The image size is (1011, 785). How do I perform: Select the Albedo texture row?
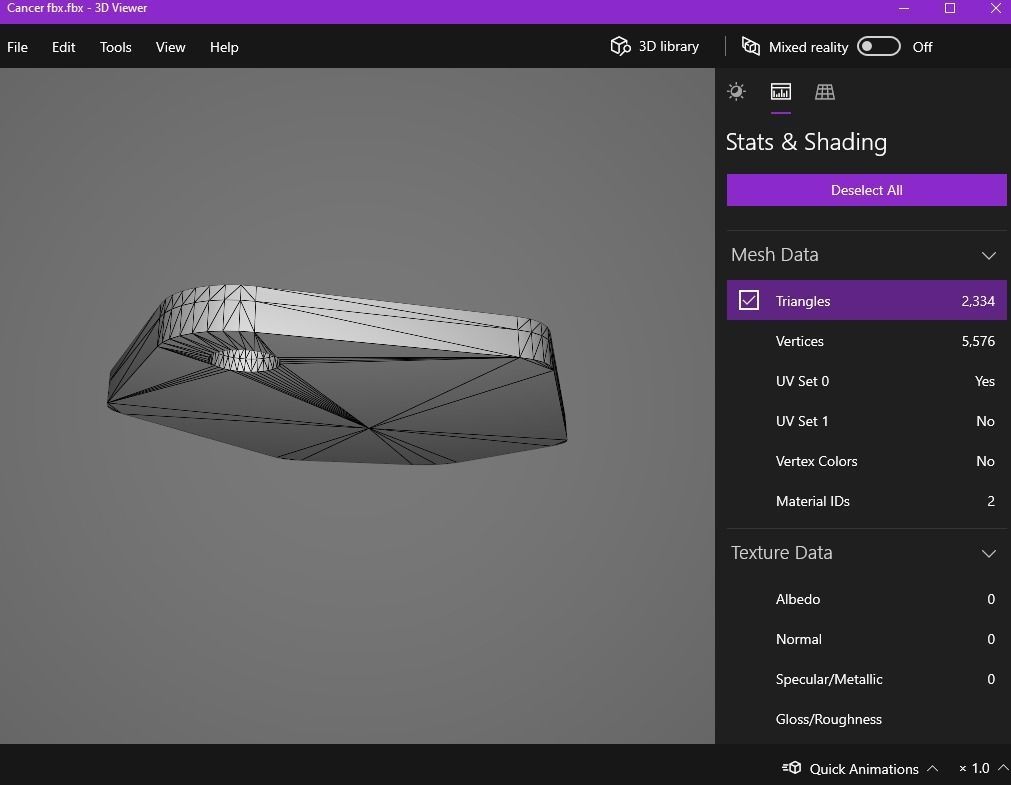click(867, 599)
